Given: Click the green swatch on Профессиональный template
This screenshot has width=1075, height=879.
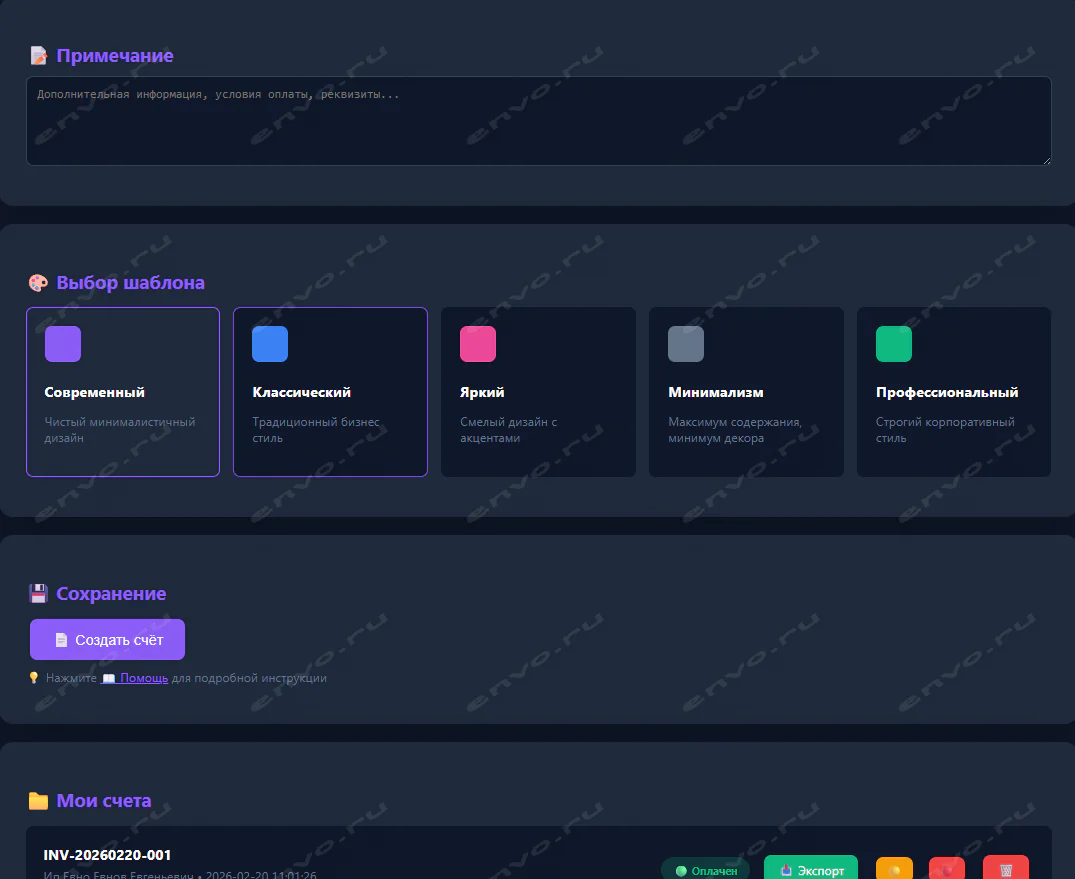Looking at the screenshot, I should coord(894,344).
